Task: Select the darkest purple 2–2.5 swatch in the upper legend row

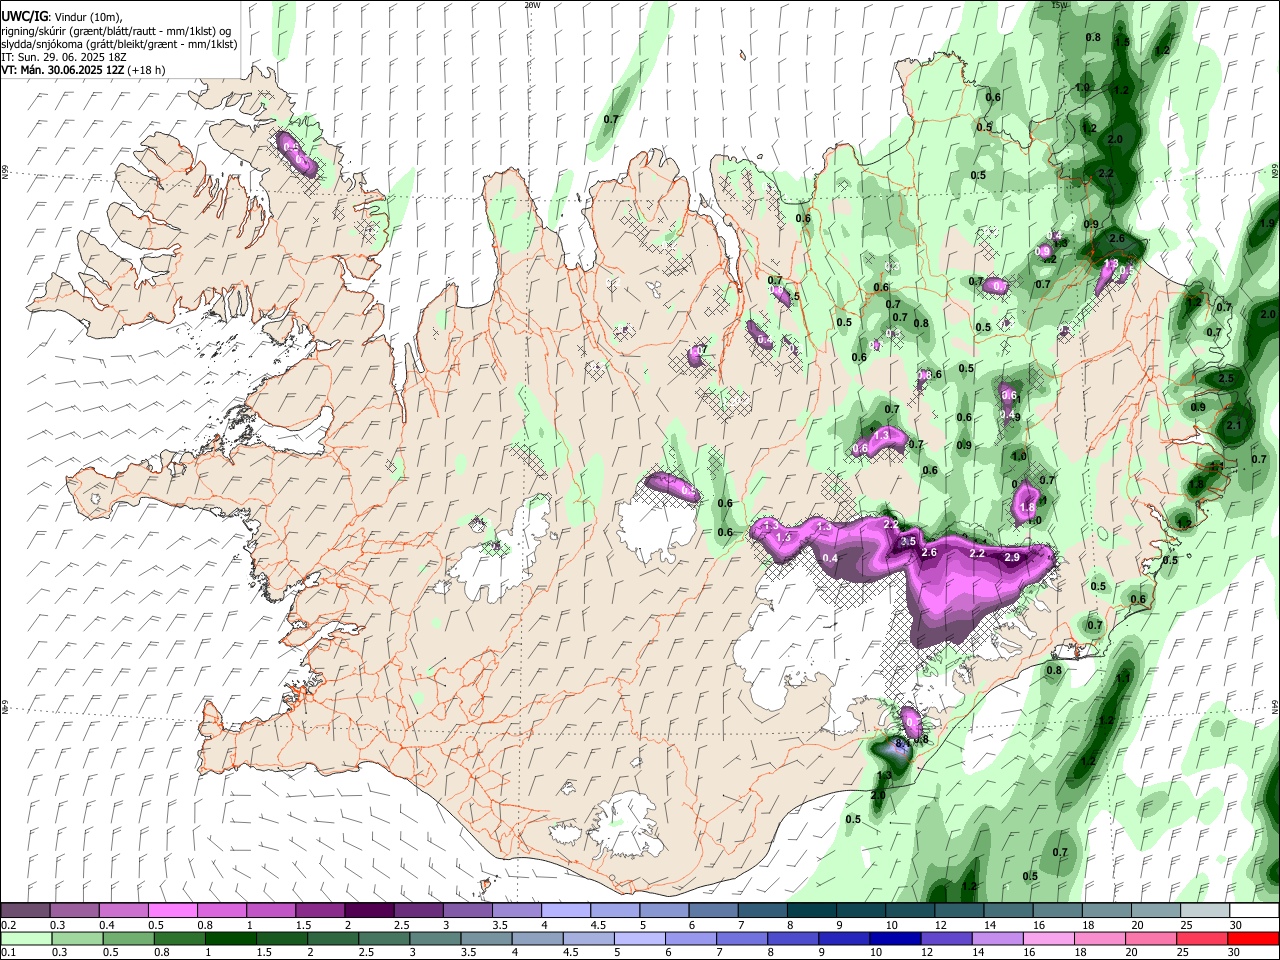Action: (368, 911)
